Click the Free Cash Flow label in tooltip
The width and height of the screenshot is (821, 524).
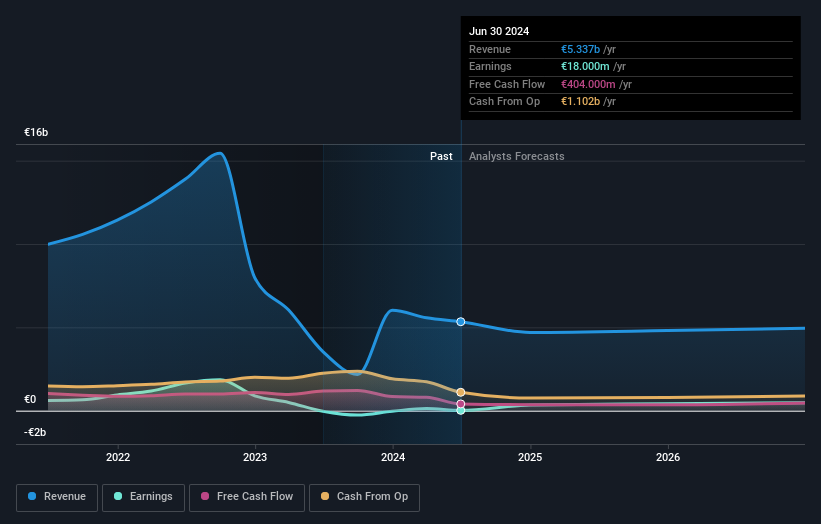(x=507, y=84)
